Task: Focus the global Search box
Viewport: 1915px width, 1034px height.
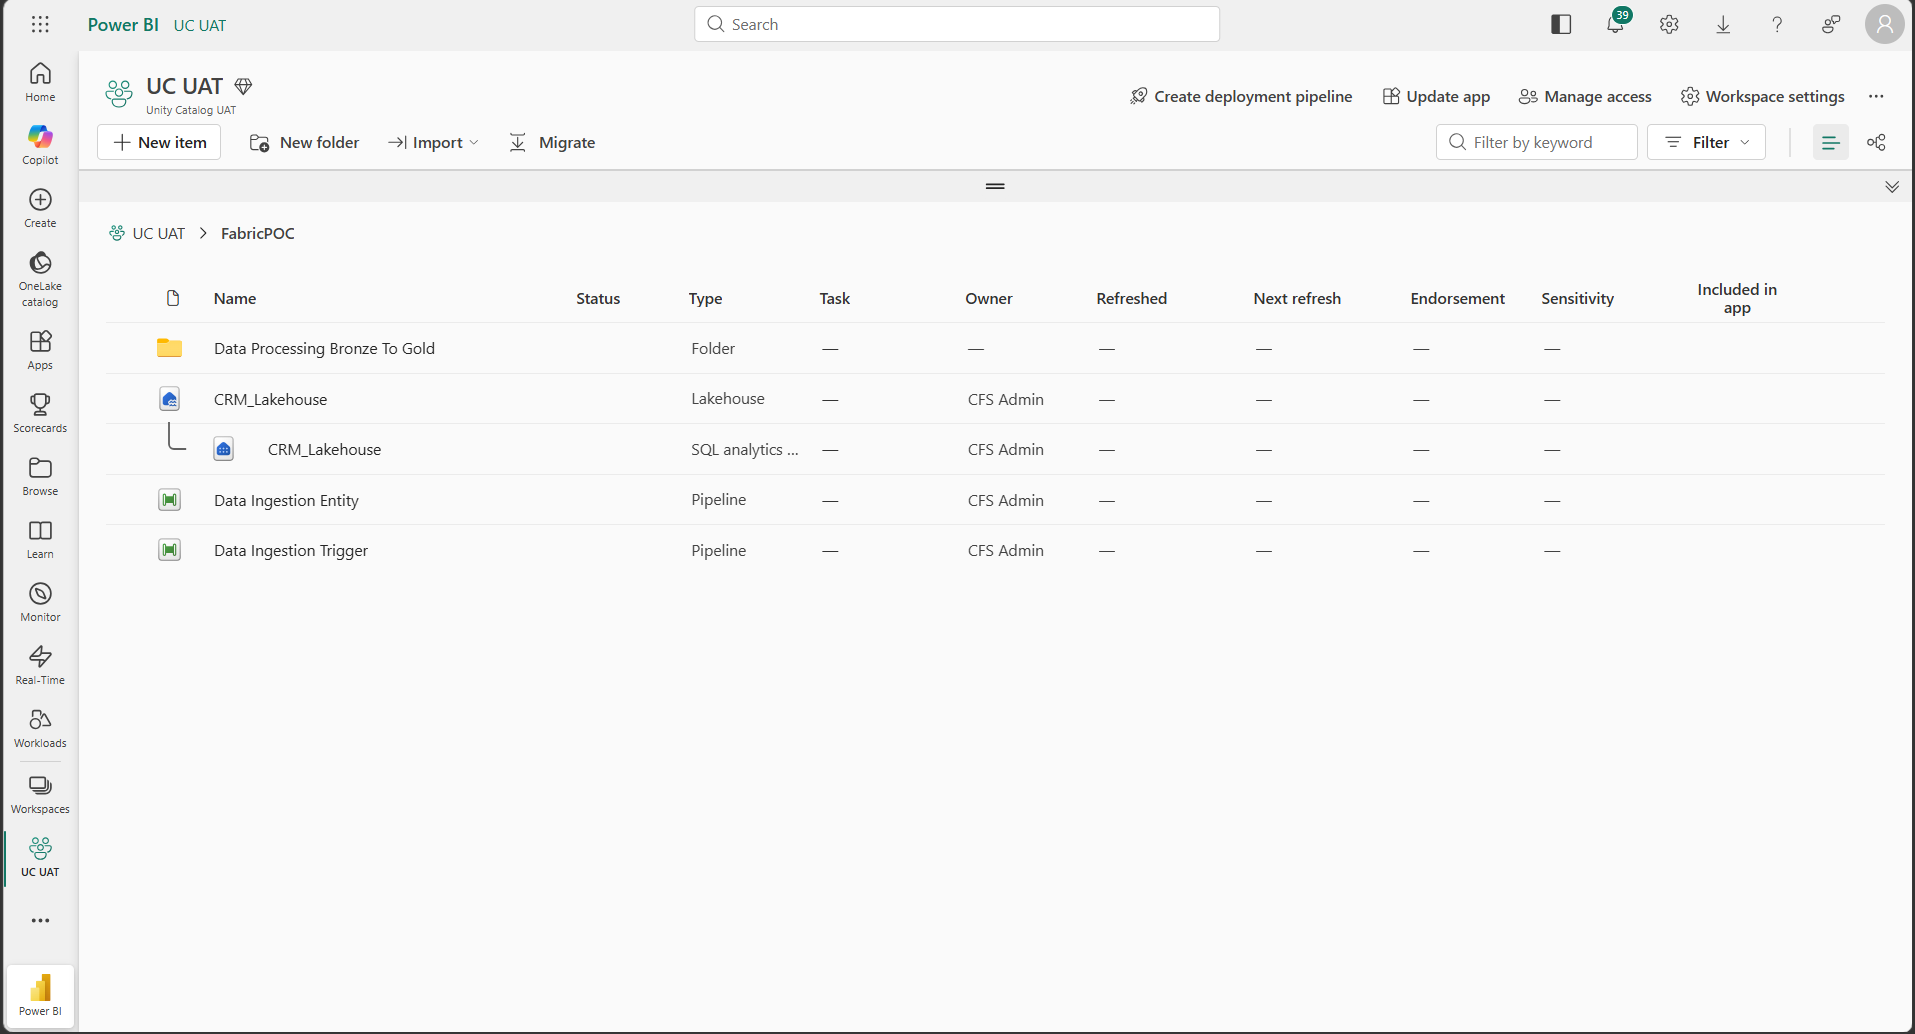Action: (x=957, y=24)
